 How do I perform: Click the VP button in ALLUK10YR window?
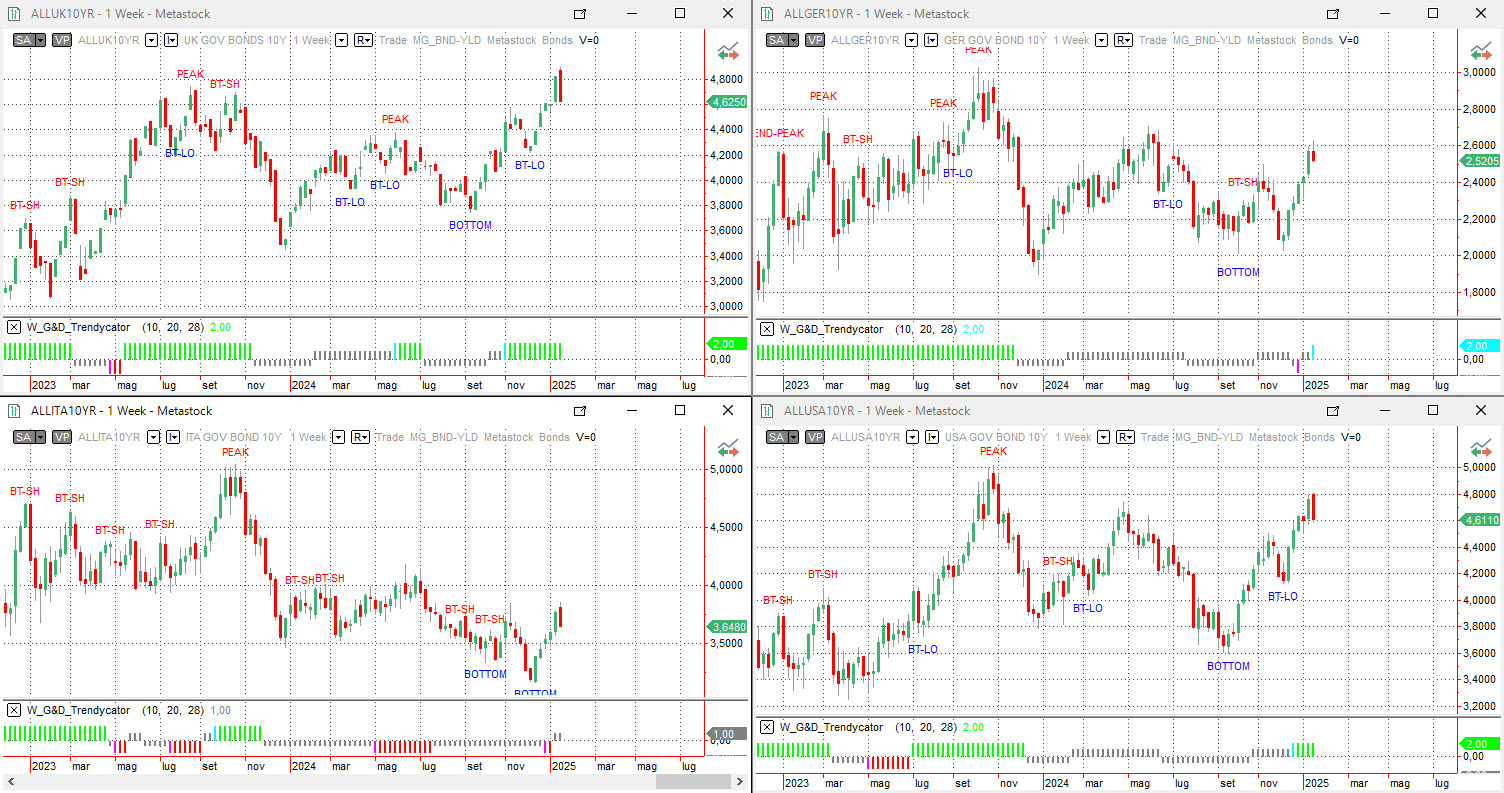pos(62,40)
